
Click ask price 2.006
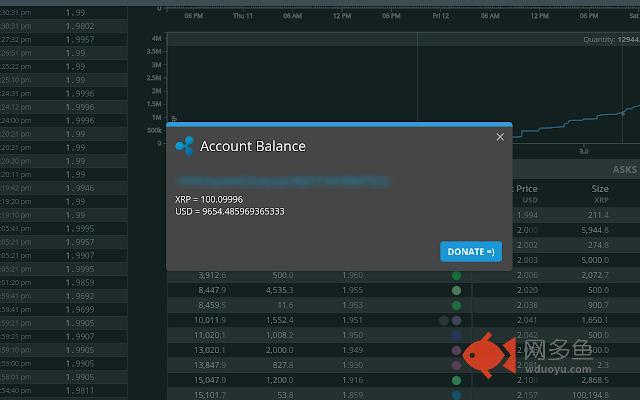(x=527, y=275)
